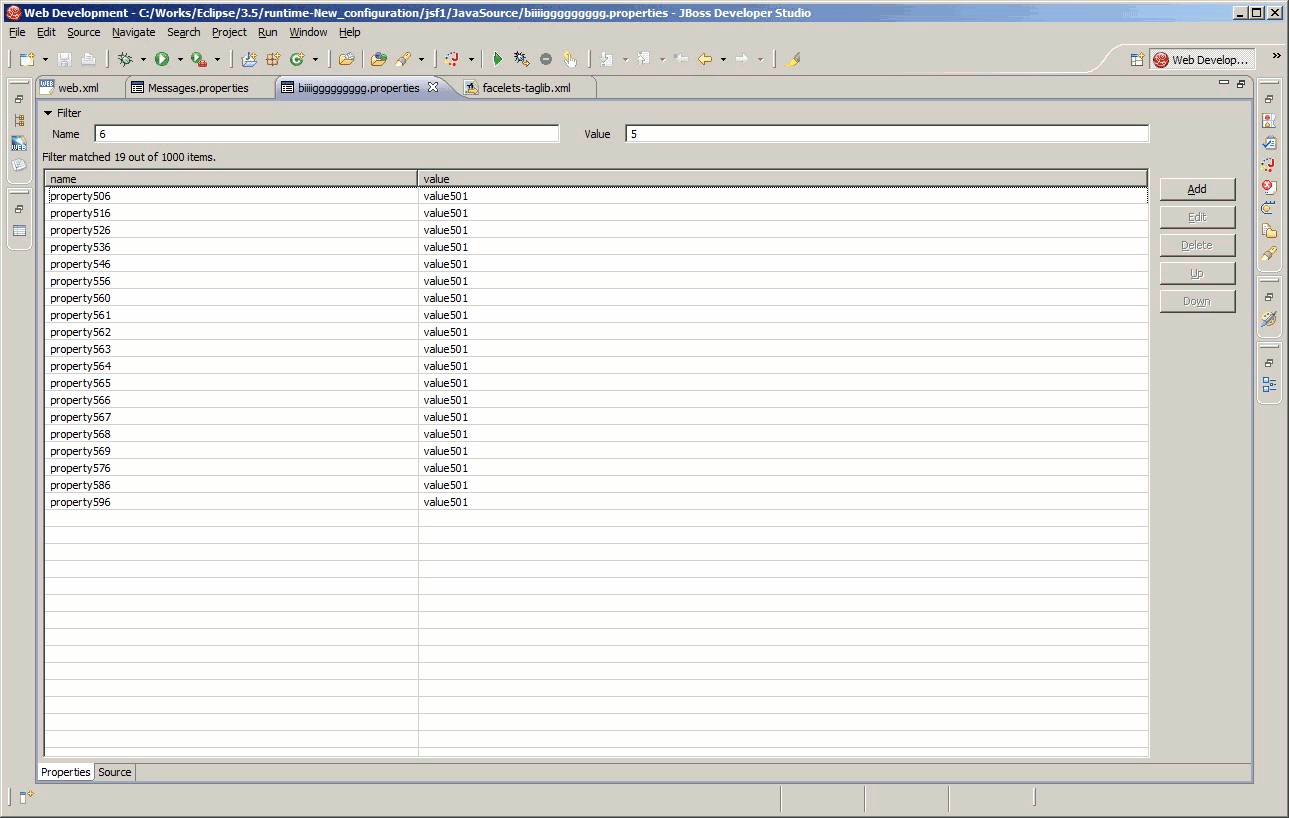Click the Open Perspective icon

click(1137, 60)
